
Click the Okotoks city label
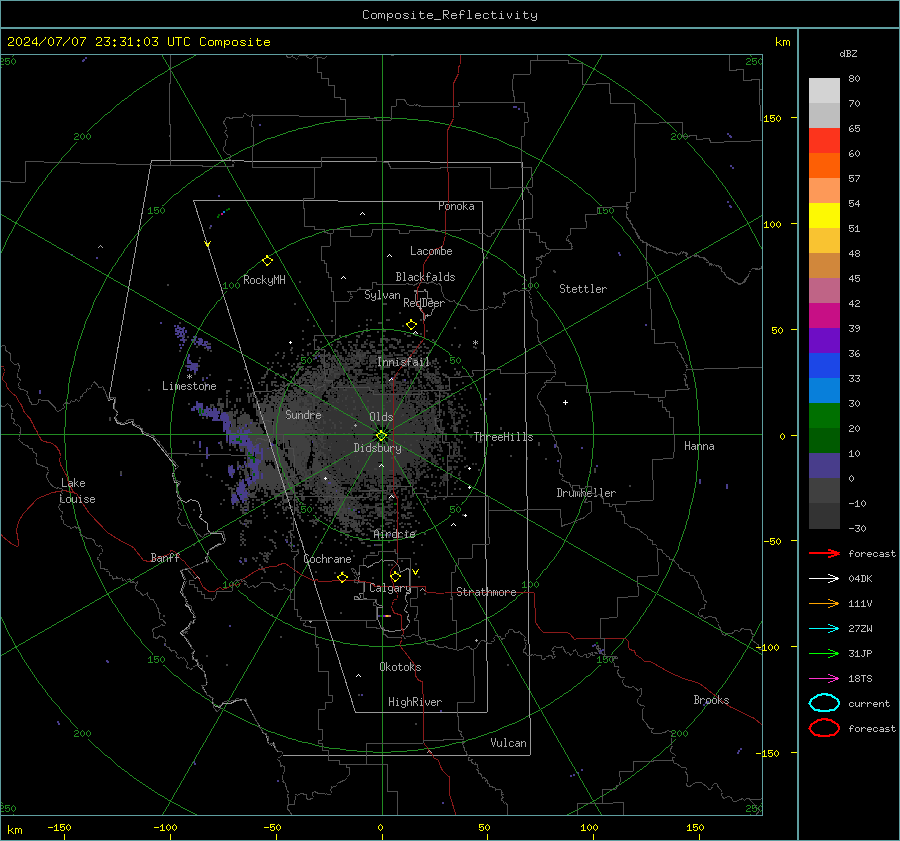point(400,667)
